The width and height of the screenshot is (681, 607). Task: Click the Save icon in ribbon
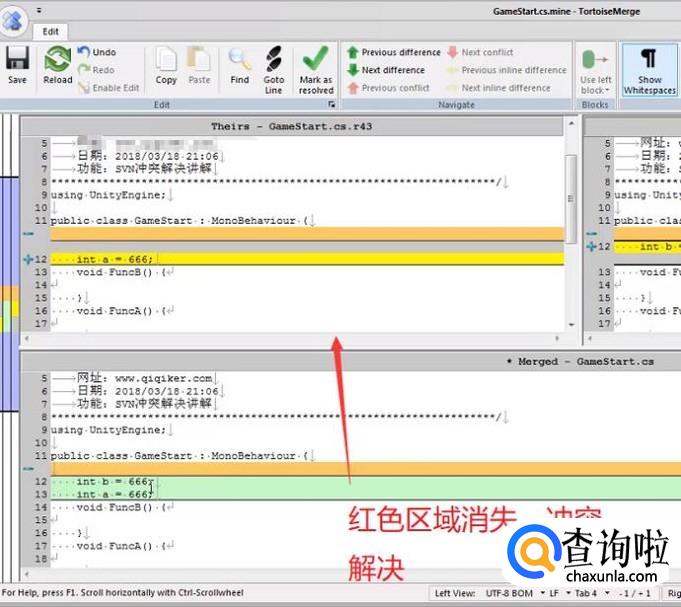point(17,65)
